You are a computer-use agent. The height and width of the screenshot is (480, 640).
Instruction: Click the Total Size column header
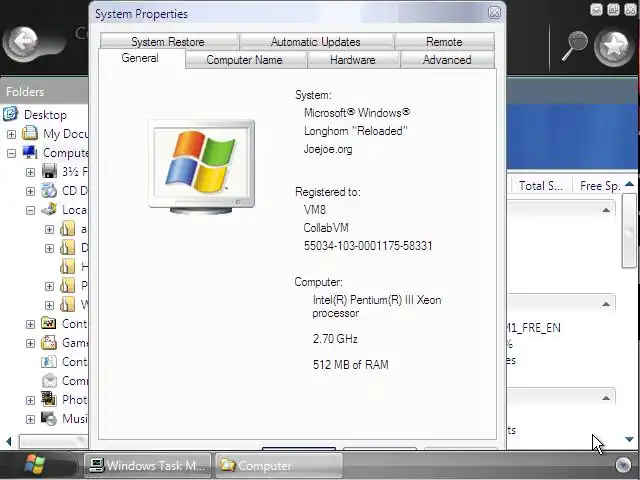point(541,186)
